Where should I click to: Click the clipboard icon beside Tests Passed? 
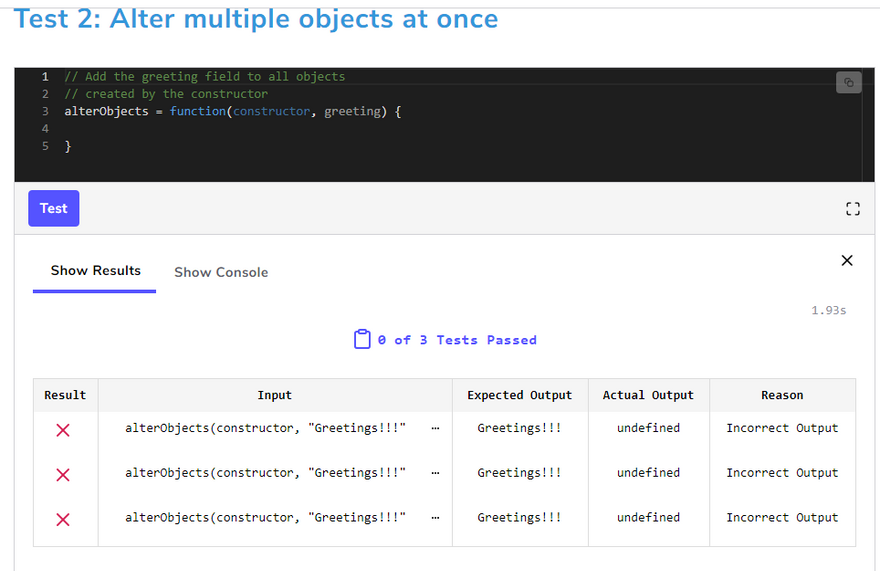click(x=362, y=340)
